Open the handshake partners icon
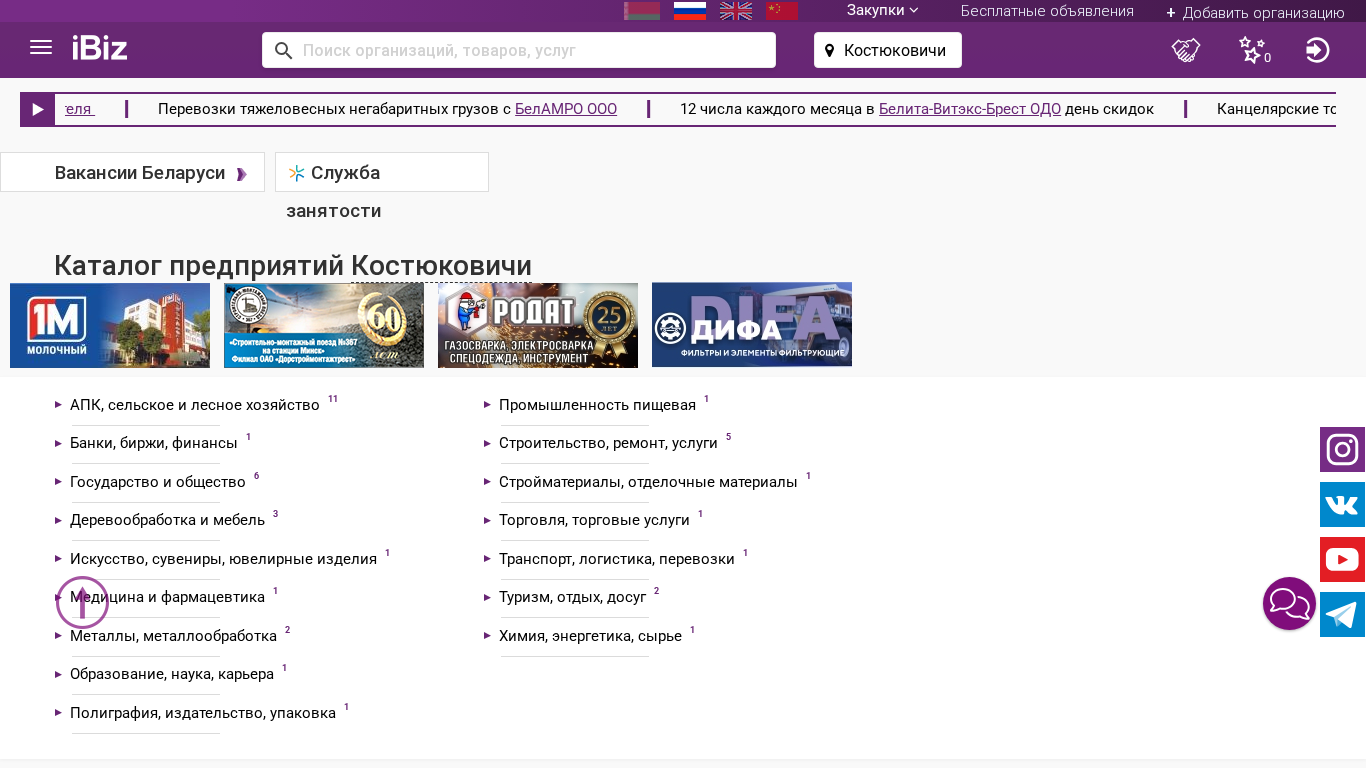The width and height of the screenshot is (1366, 768). point(1185,50)
